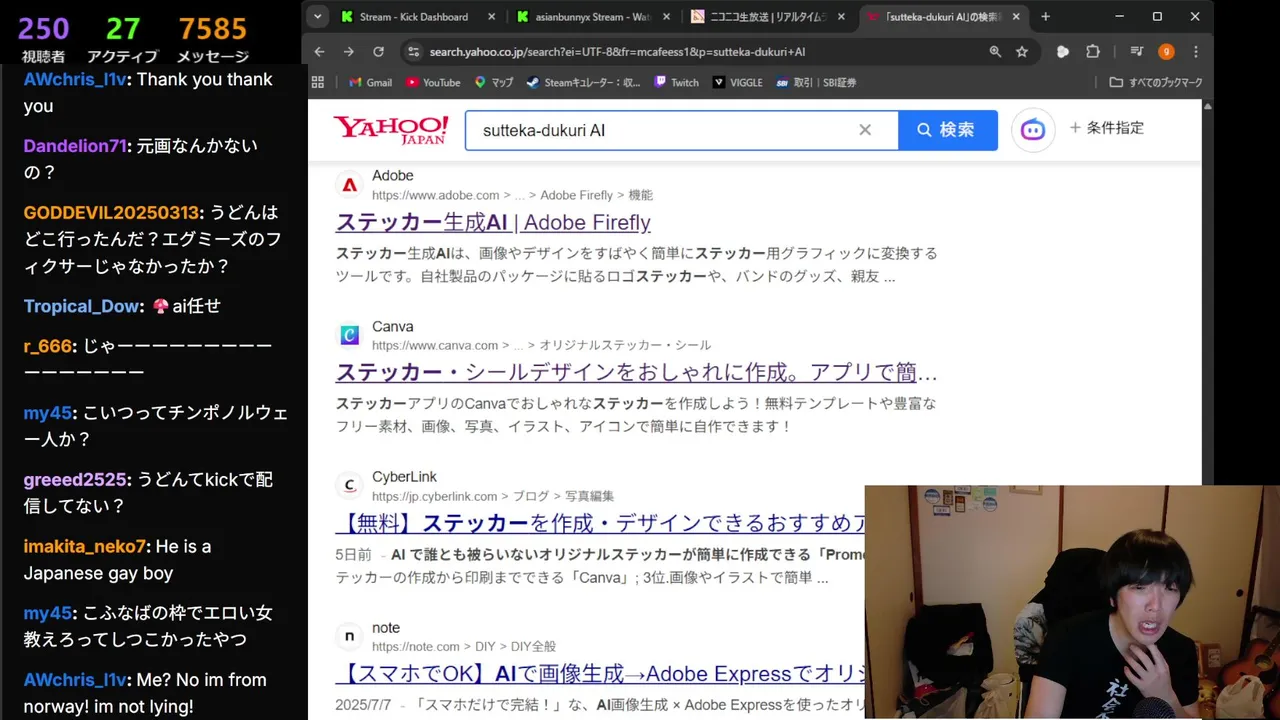Reload the current page
Viewport: 1280px width, 720px height.
(x=378, y=52)
